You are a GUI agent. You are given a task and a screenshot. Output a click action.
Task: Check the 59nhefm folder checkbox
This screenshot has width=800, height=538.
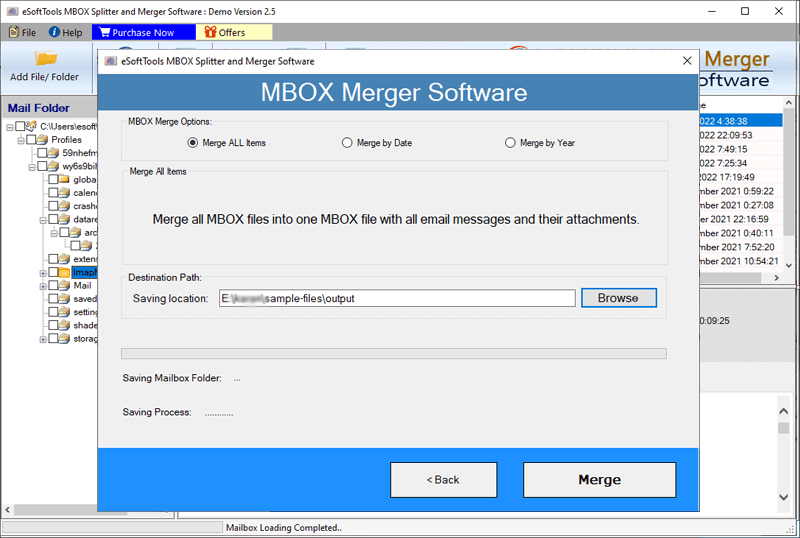(42, 153)
